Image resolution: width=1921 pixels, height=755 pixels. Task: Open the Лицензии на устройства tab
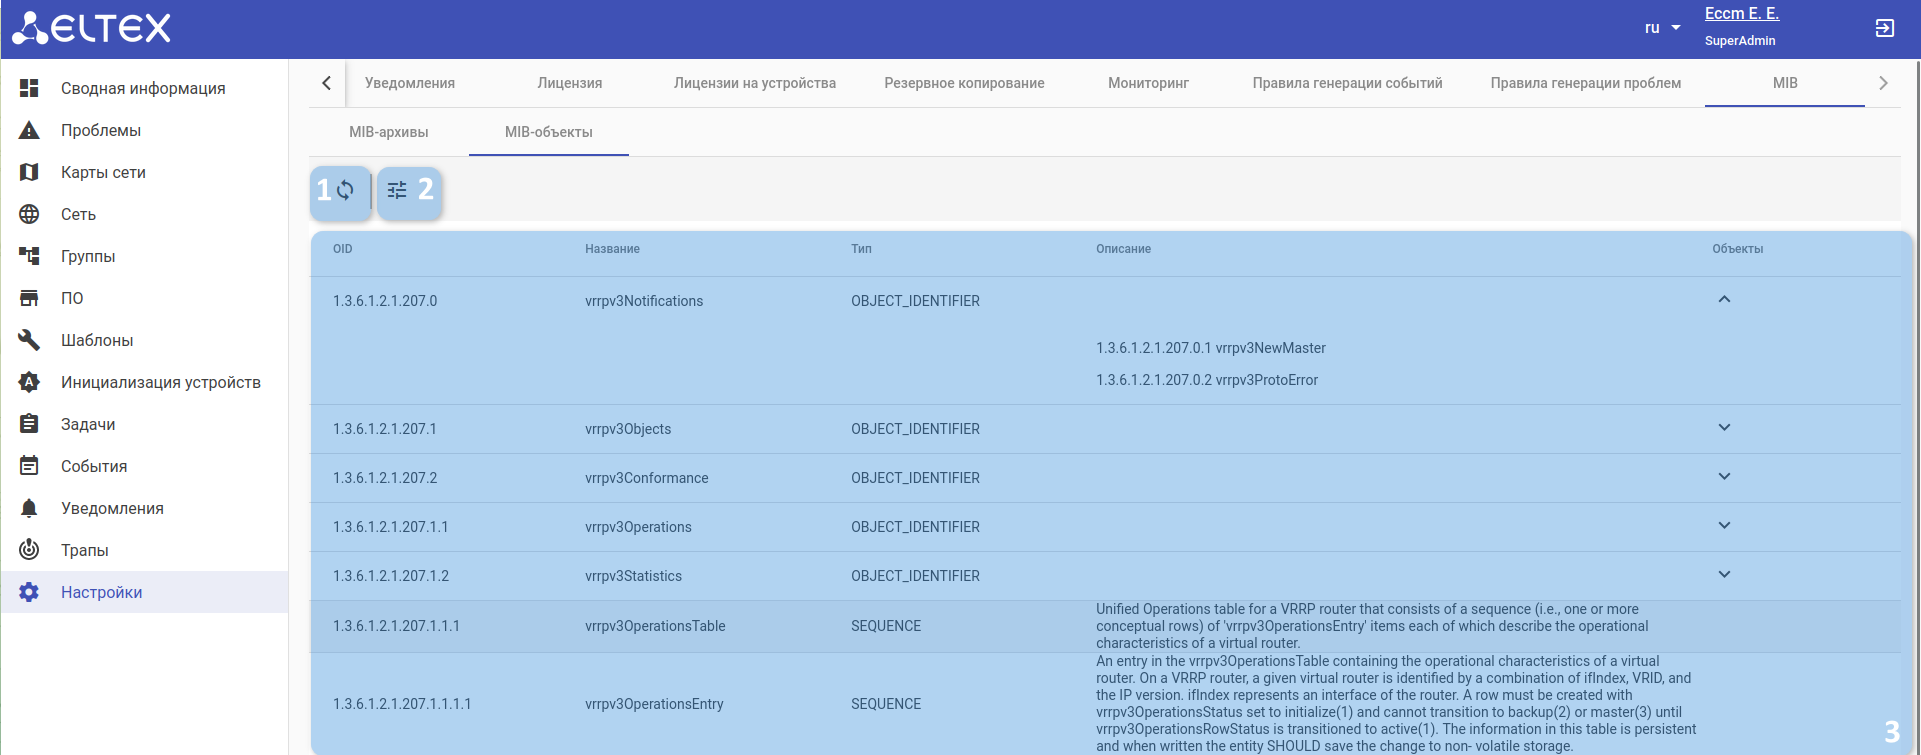pos(755,83)
